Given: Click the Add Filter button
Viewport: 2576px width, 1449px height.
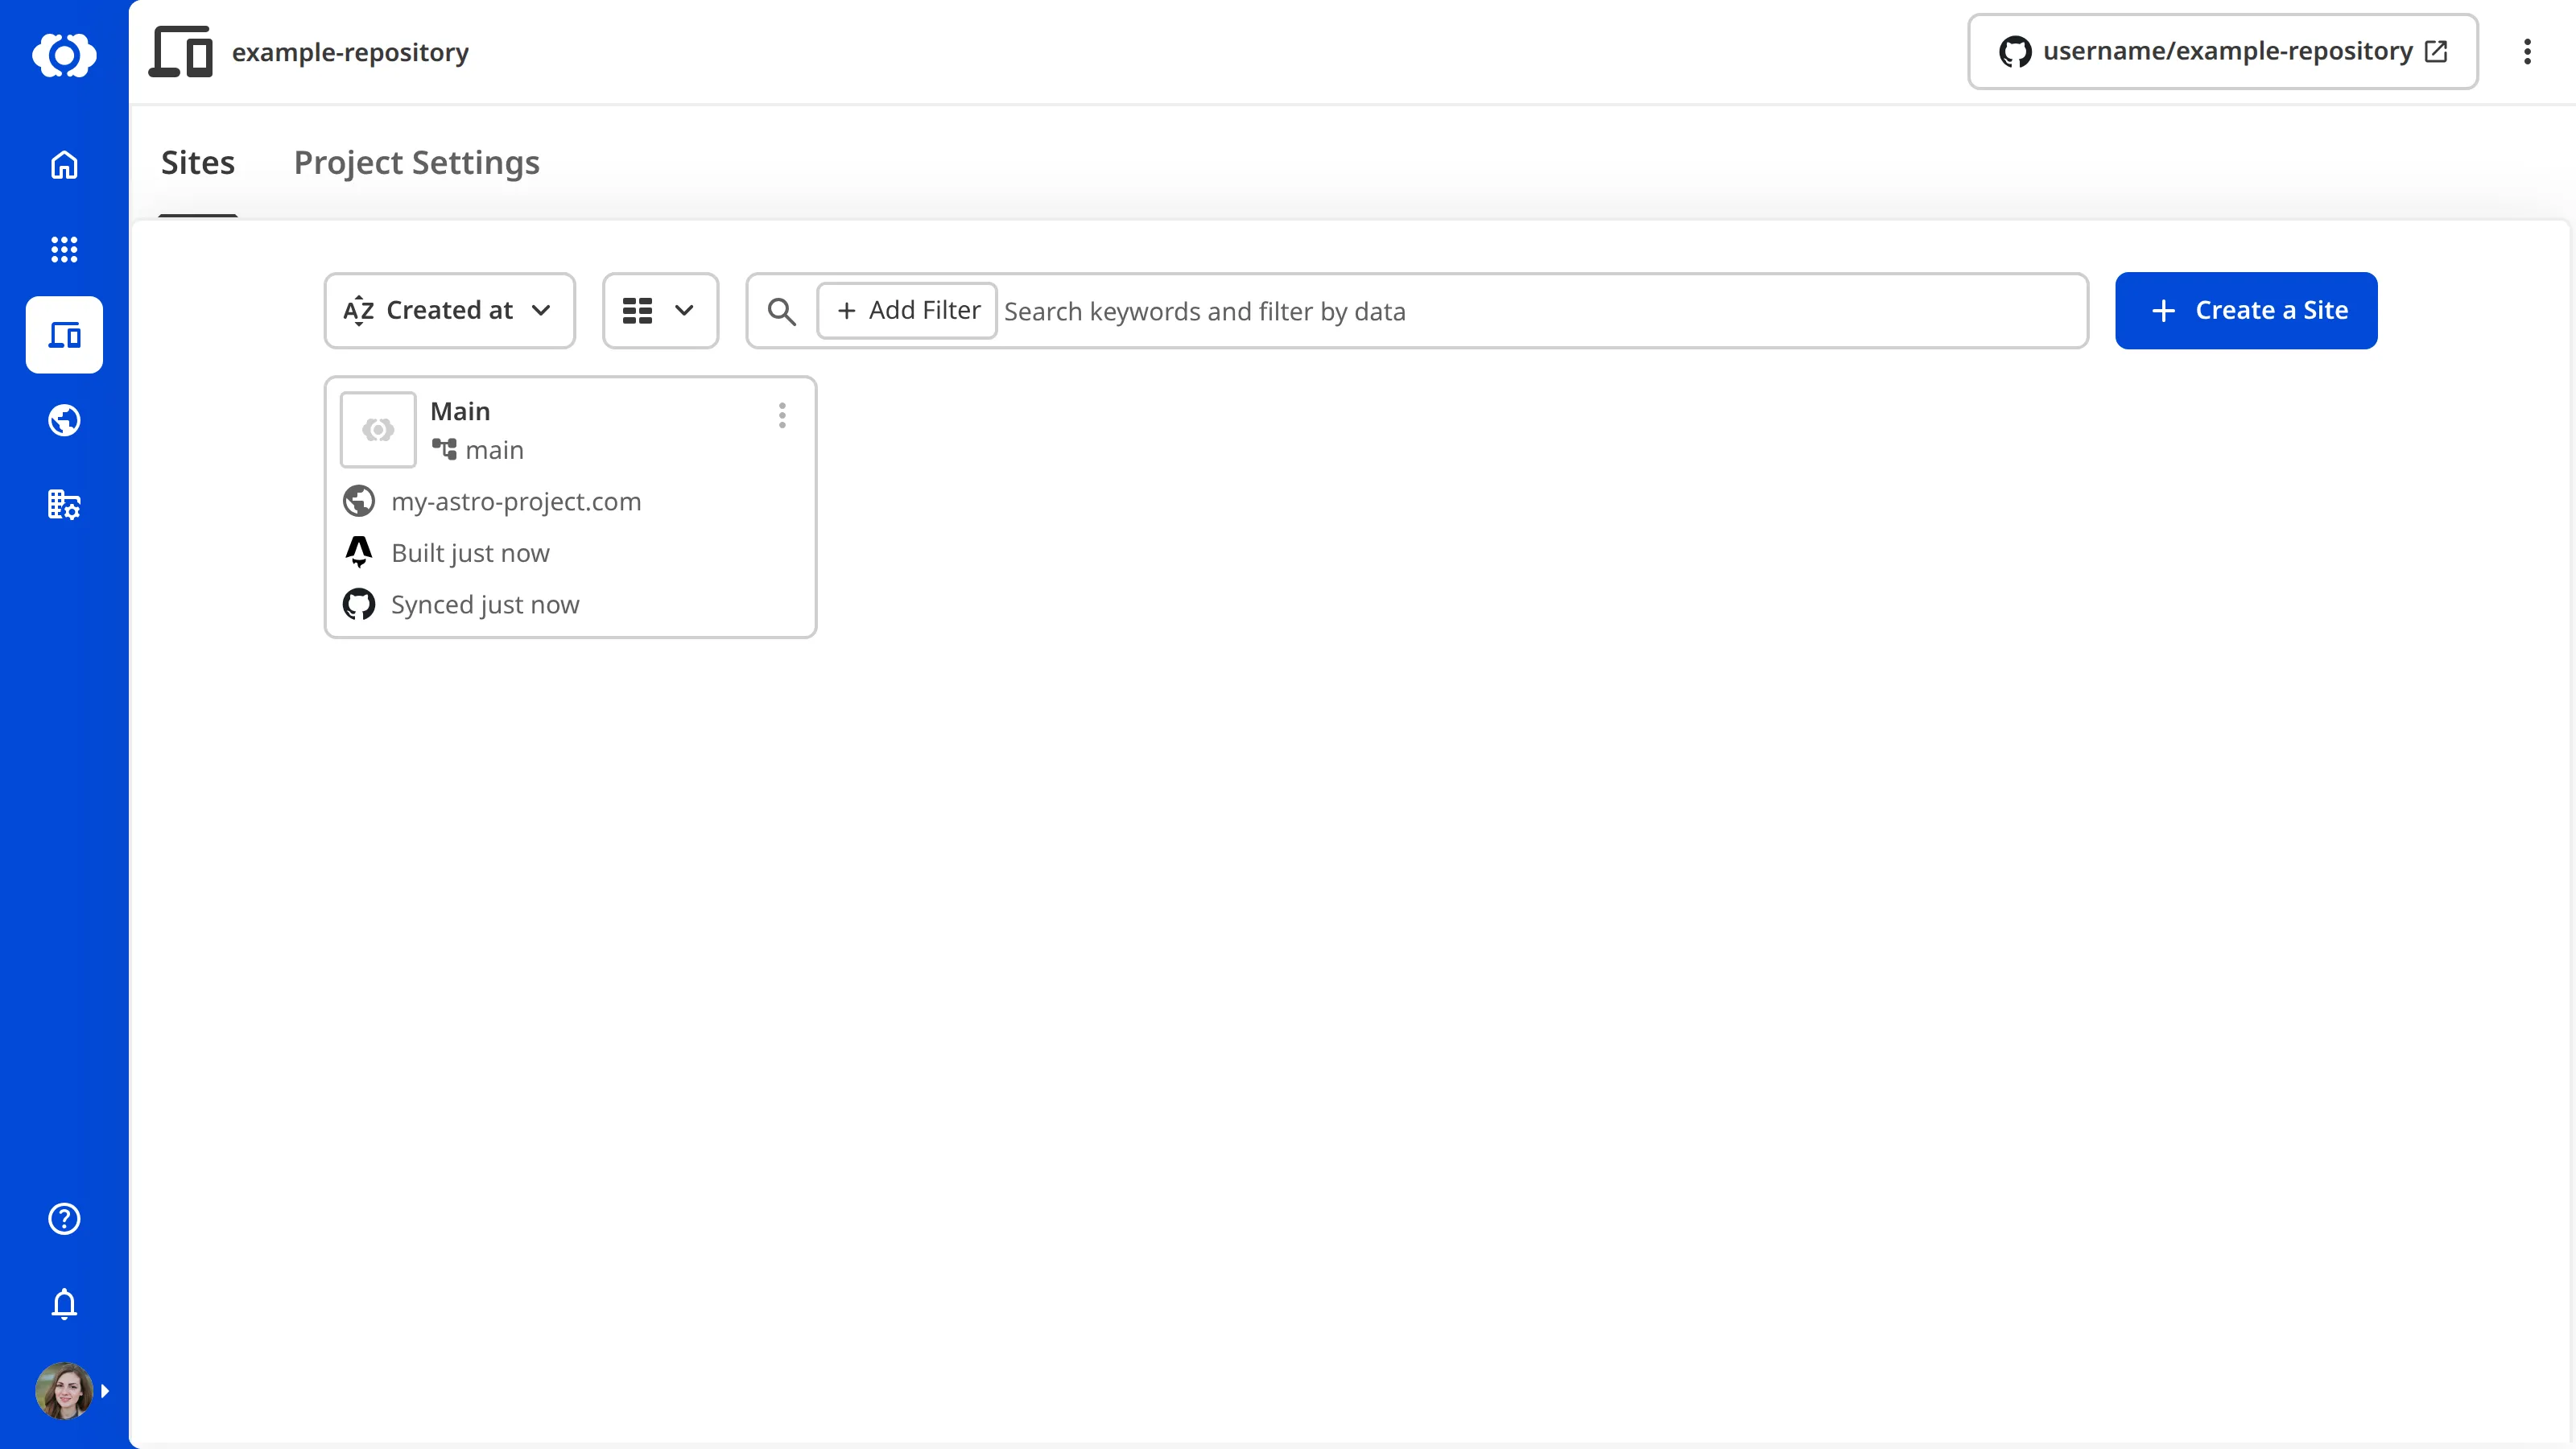Looking at the screenshot, I should pyautogui.click(x=907, y=311).
